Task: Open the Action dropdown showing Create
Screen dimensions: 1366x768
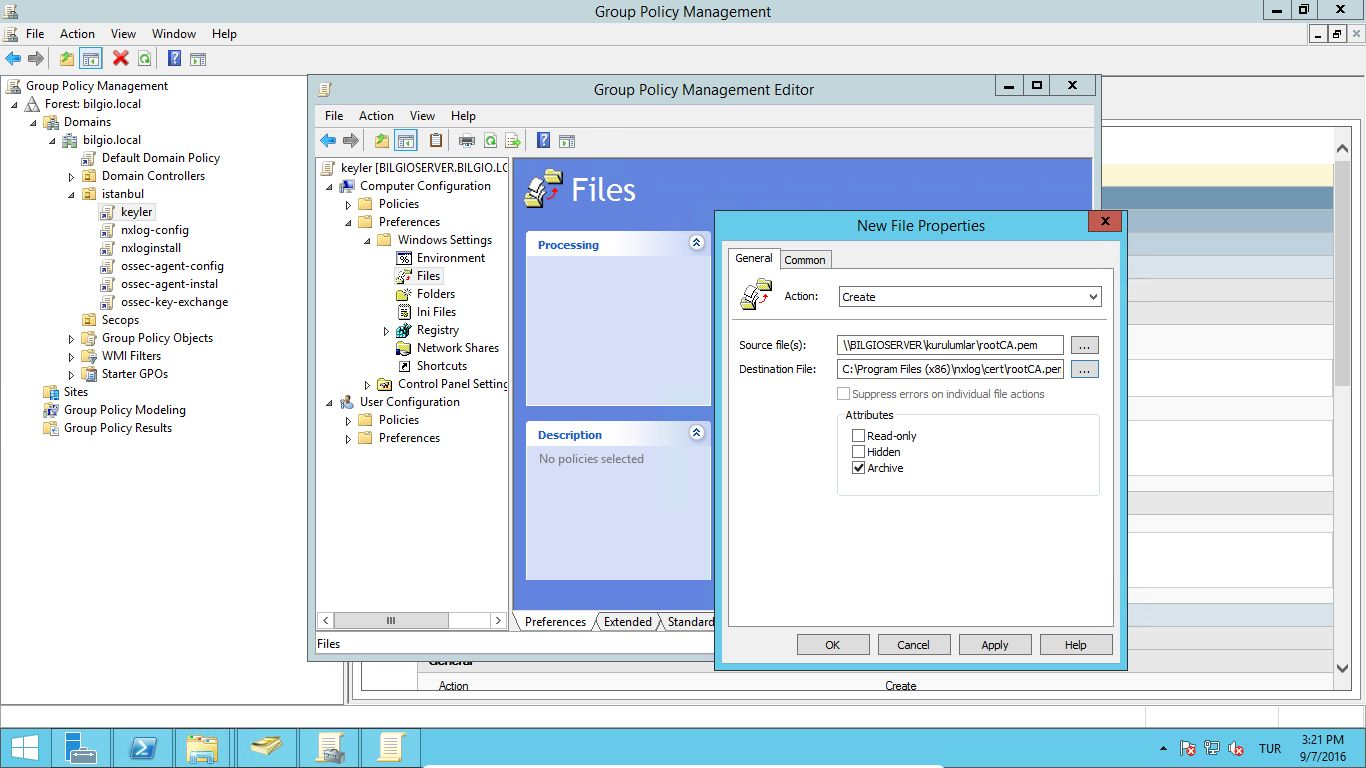Action: pyautogui.click(x=970, y=297)
